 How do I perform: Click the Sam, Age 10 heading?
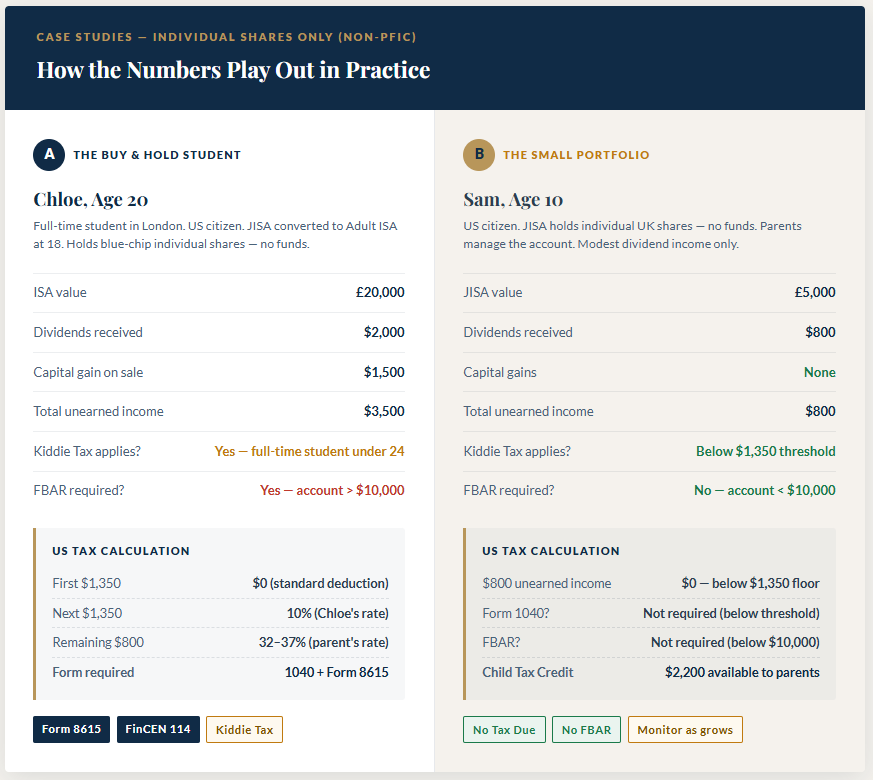tap(513, 199)
